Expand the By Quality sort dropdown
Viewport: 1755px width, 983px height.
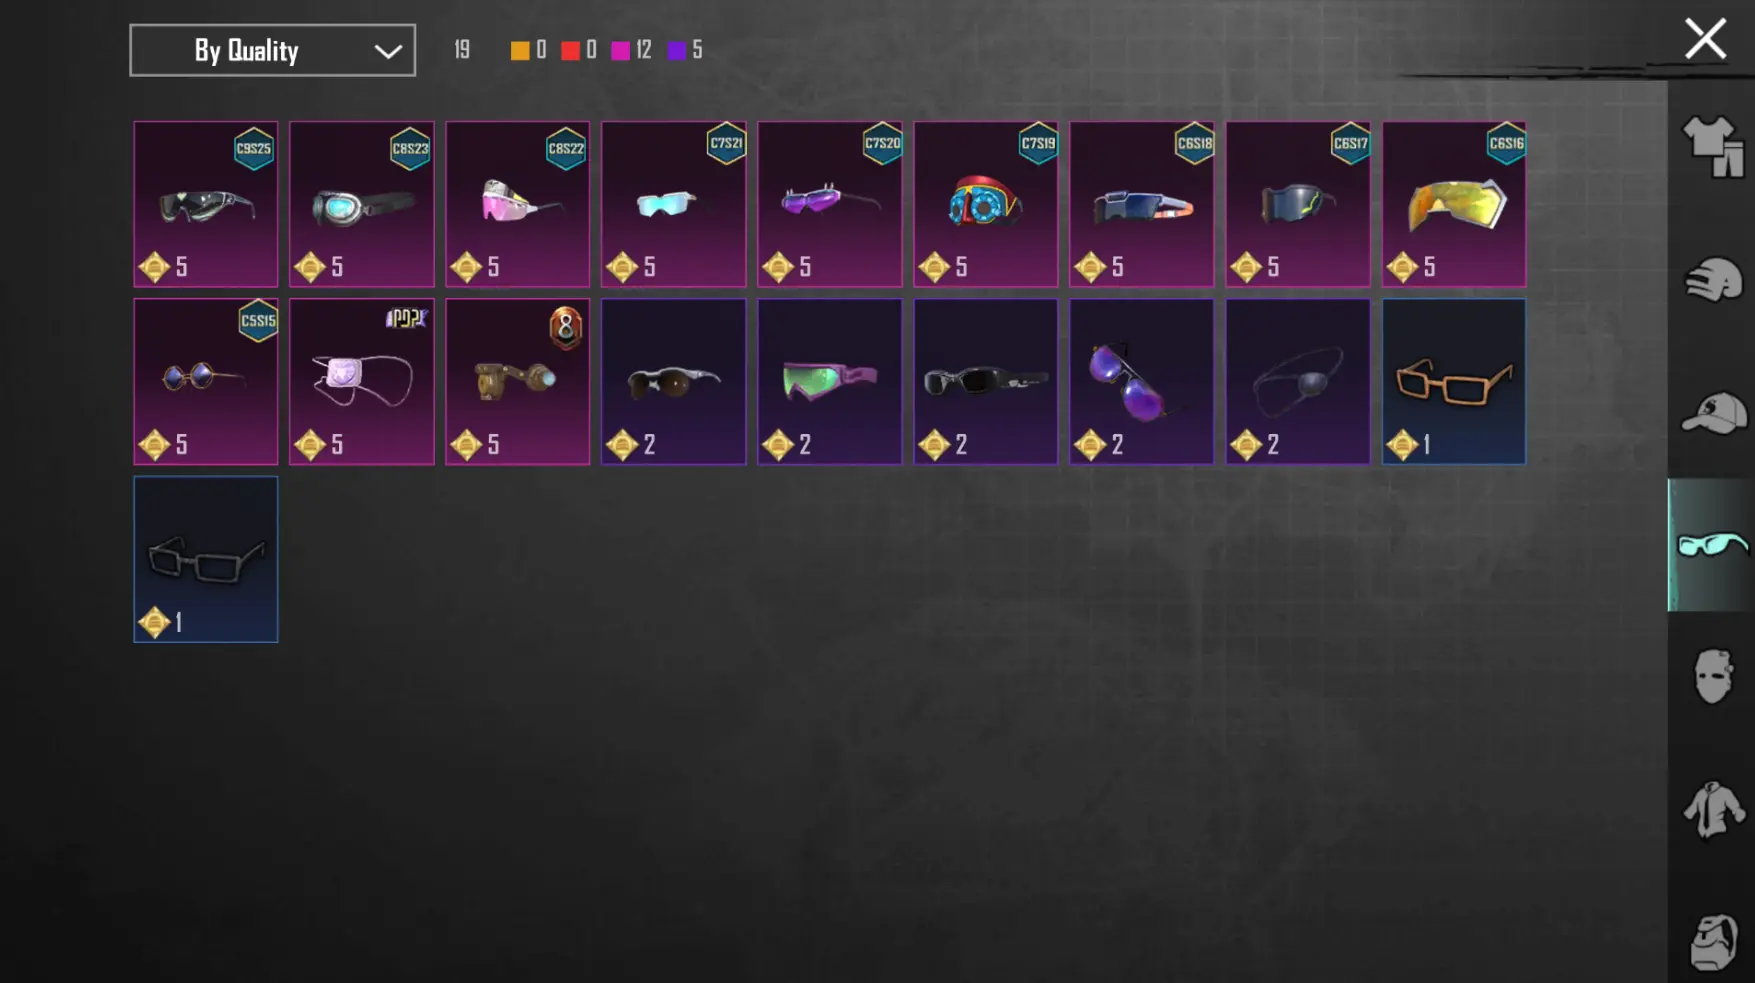(x=272, y=50)
